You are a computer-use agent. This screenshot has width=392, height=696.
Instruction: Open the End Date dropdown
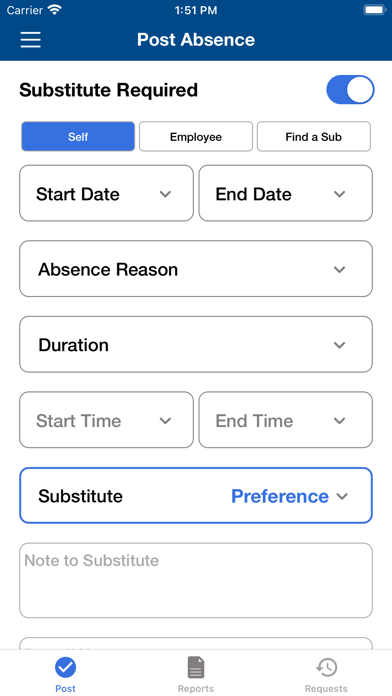(x=285, y=193)
